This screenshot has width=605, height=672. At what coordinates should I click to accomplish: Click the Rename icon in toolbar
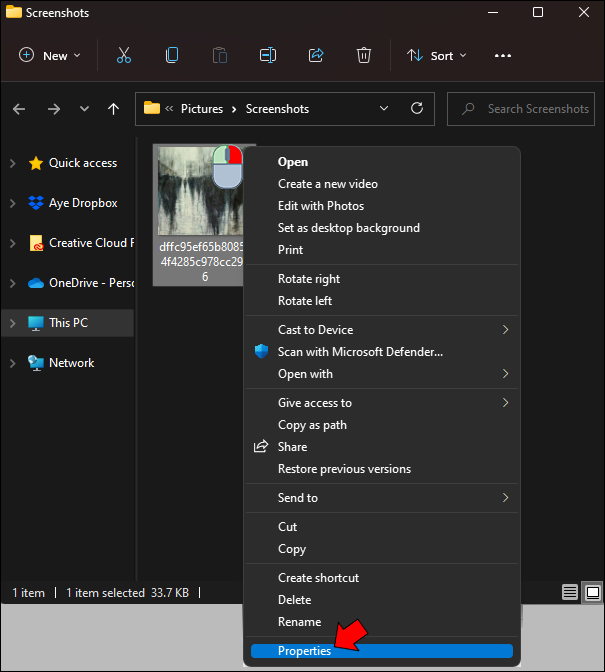[268, 56]
